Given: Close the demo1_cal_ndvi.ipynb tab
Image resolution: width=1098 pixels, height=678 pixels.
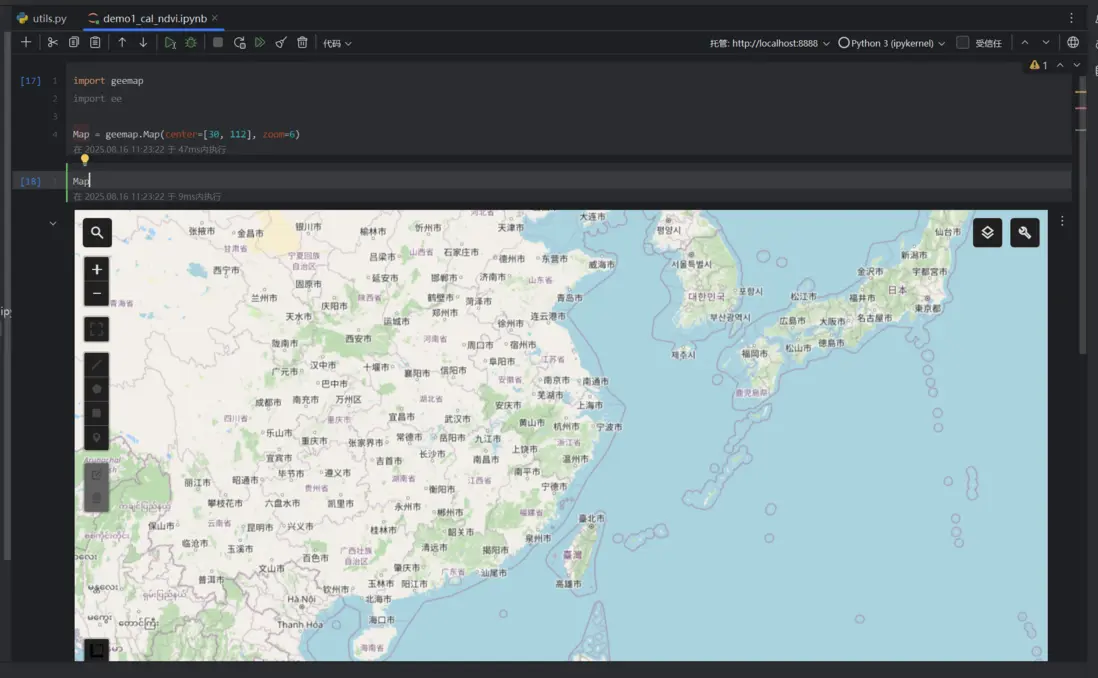Looking at the screenshot, I should (215, 18).
